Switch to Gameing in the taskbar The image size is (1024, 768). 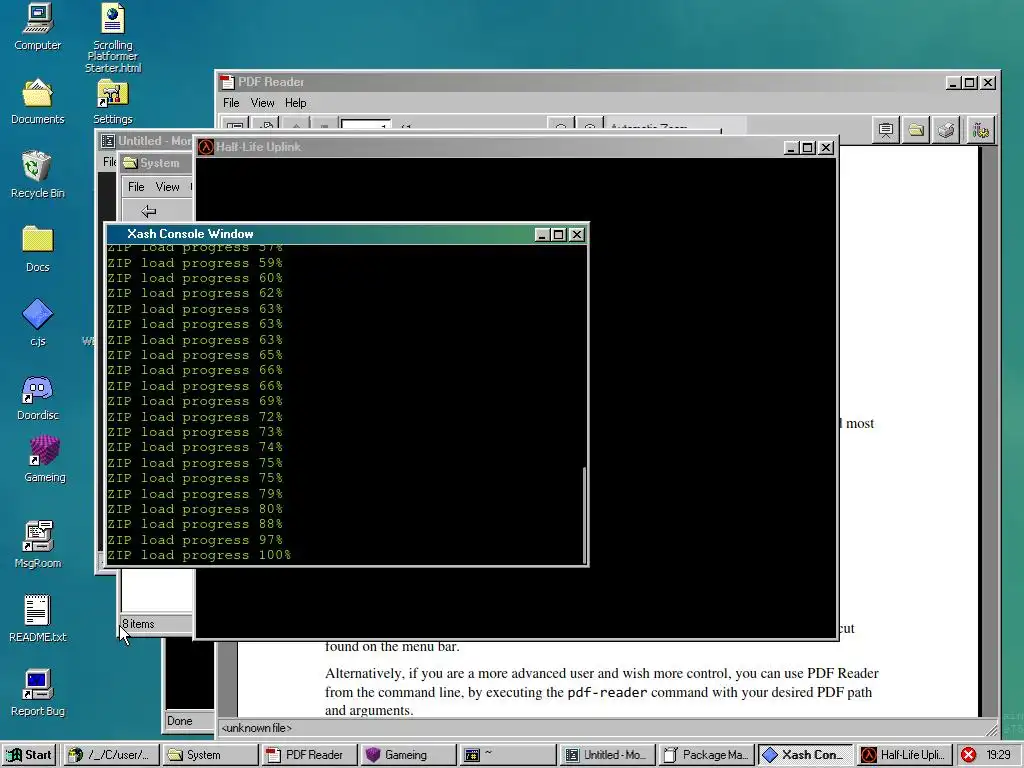tap(409, 755)
